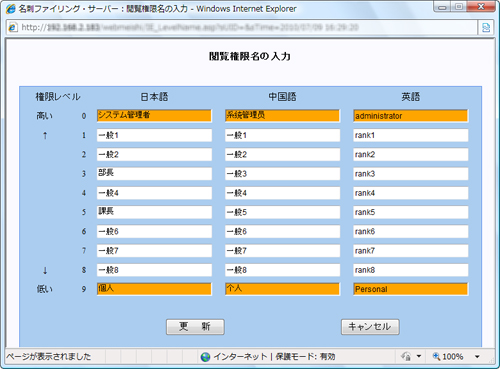Click the 日本語 column header
Screen dimensions: 500x369
coord(154,97)
